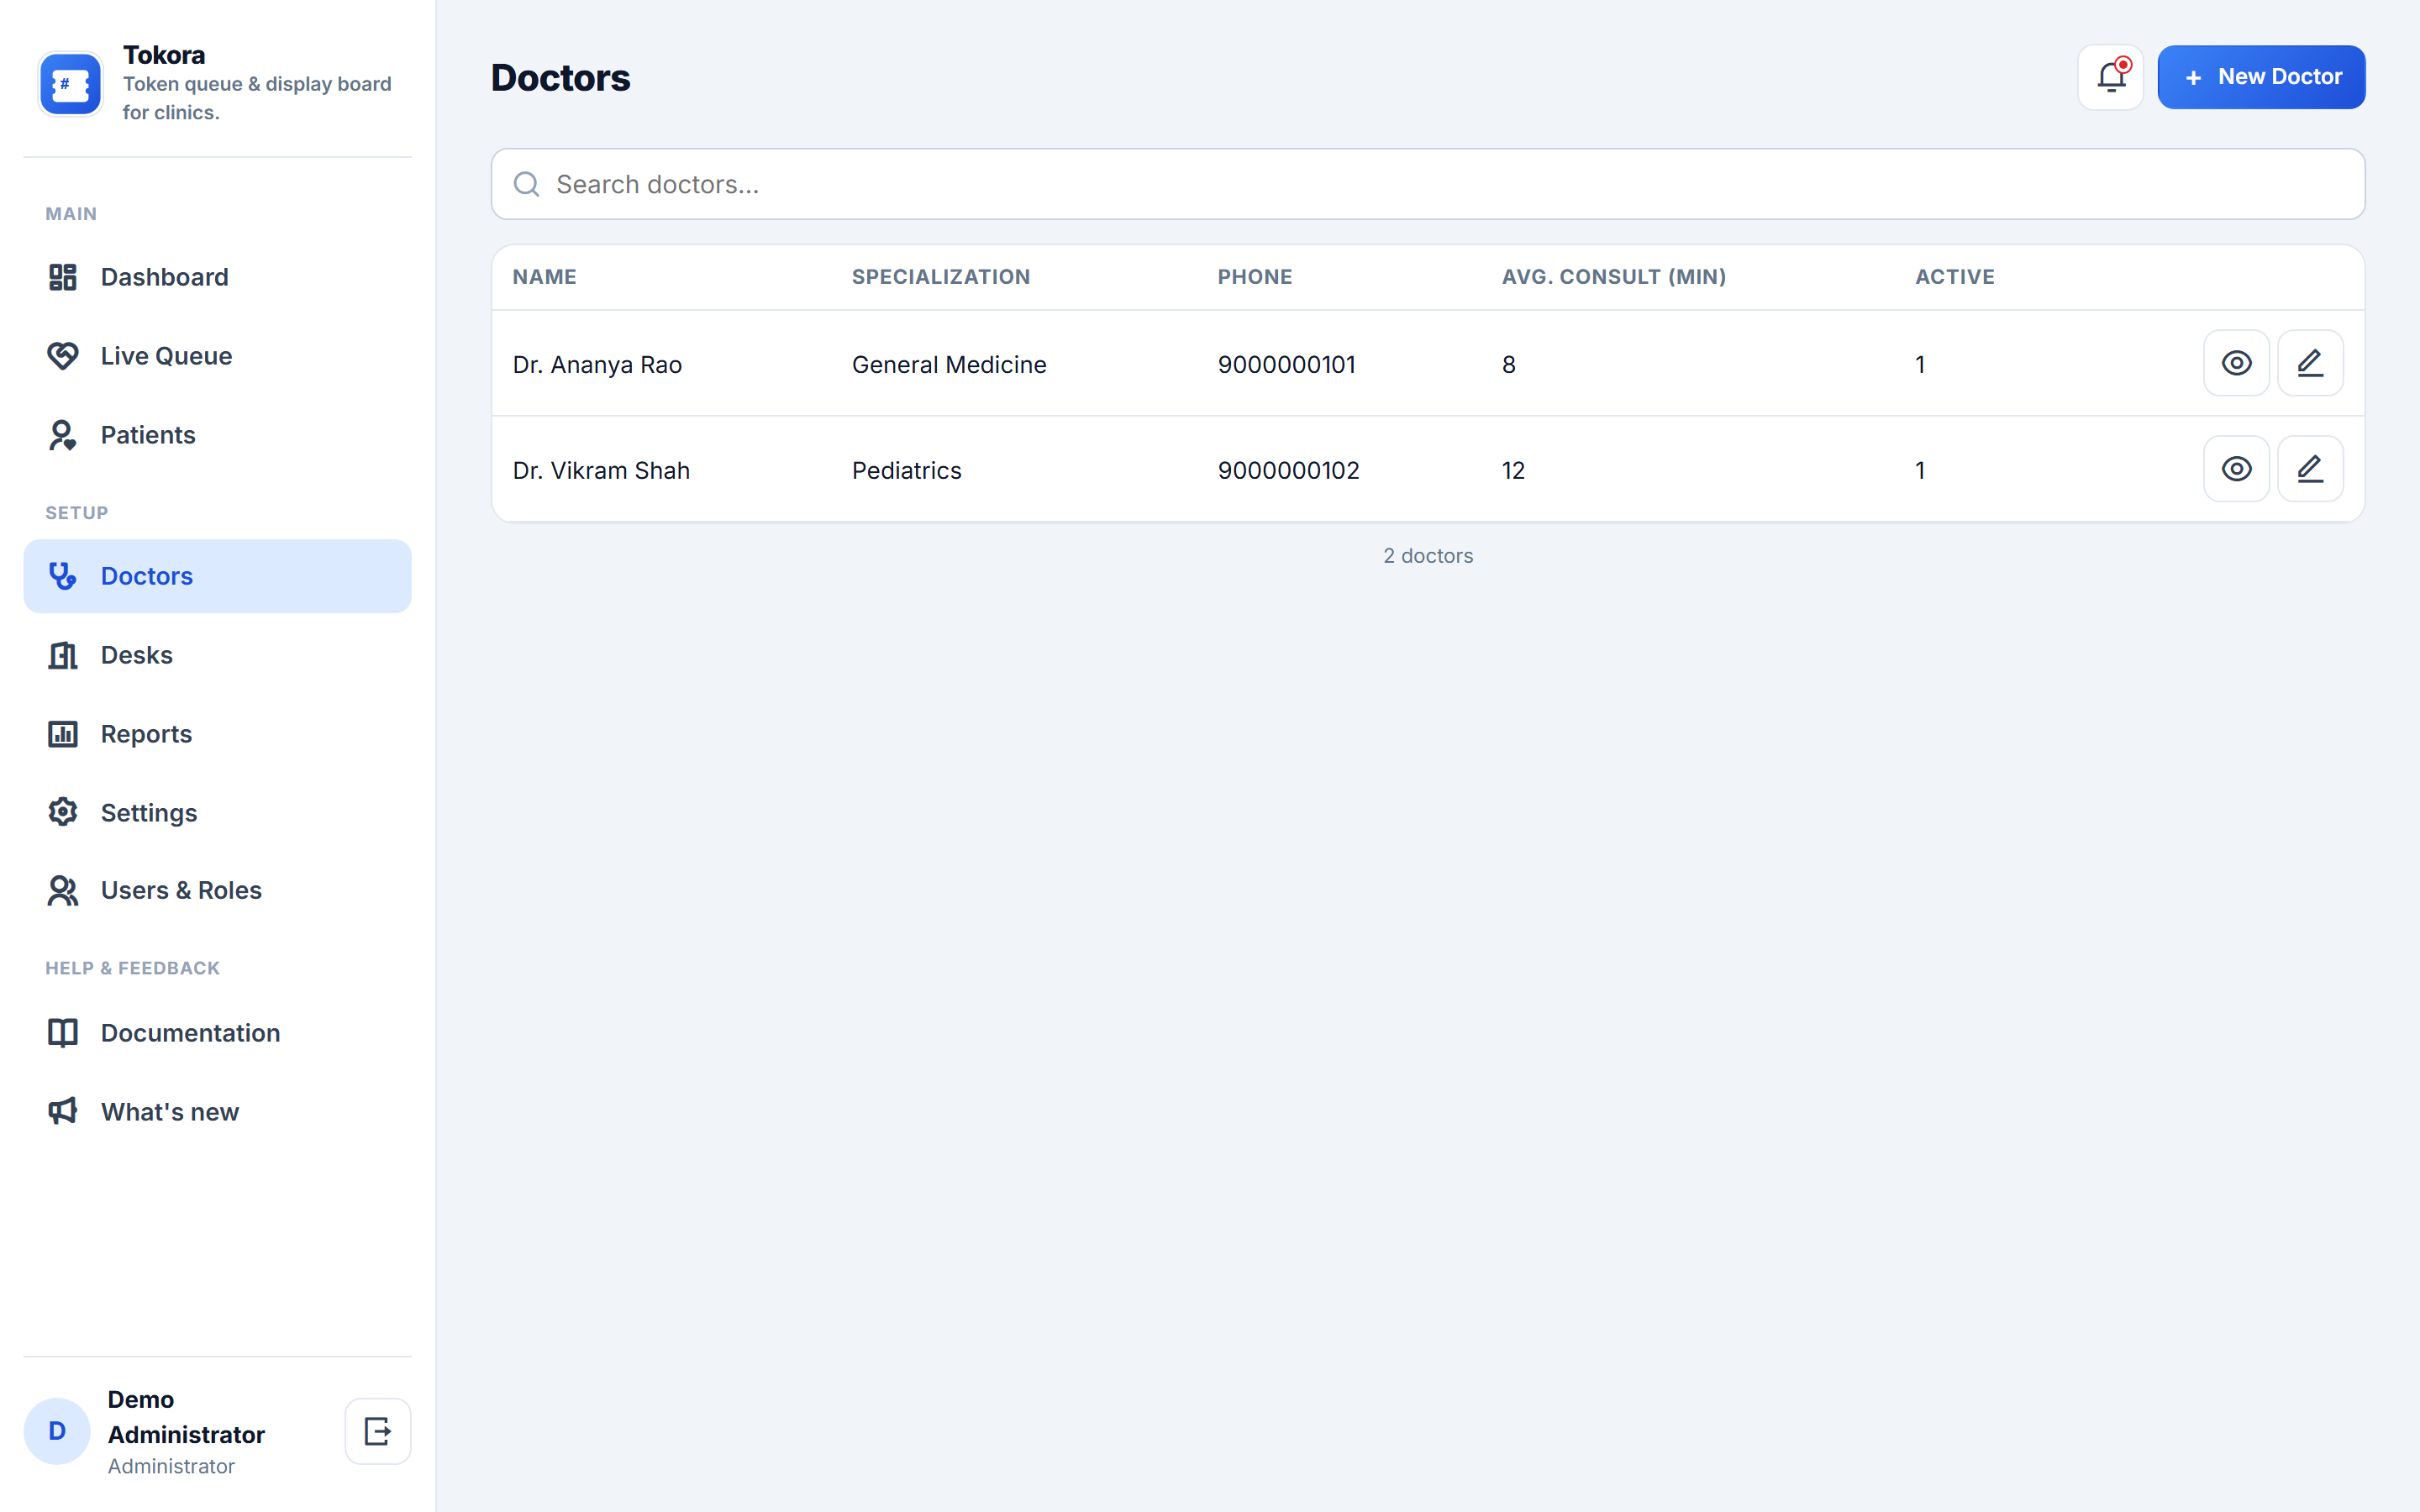Select Doctors in the sidebar

click(217, 576)
